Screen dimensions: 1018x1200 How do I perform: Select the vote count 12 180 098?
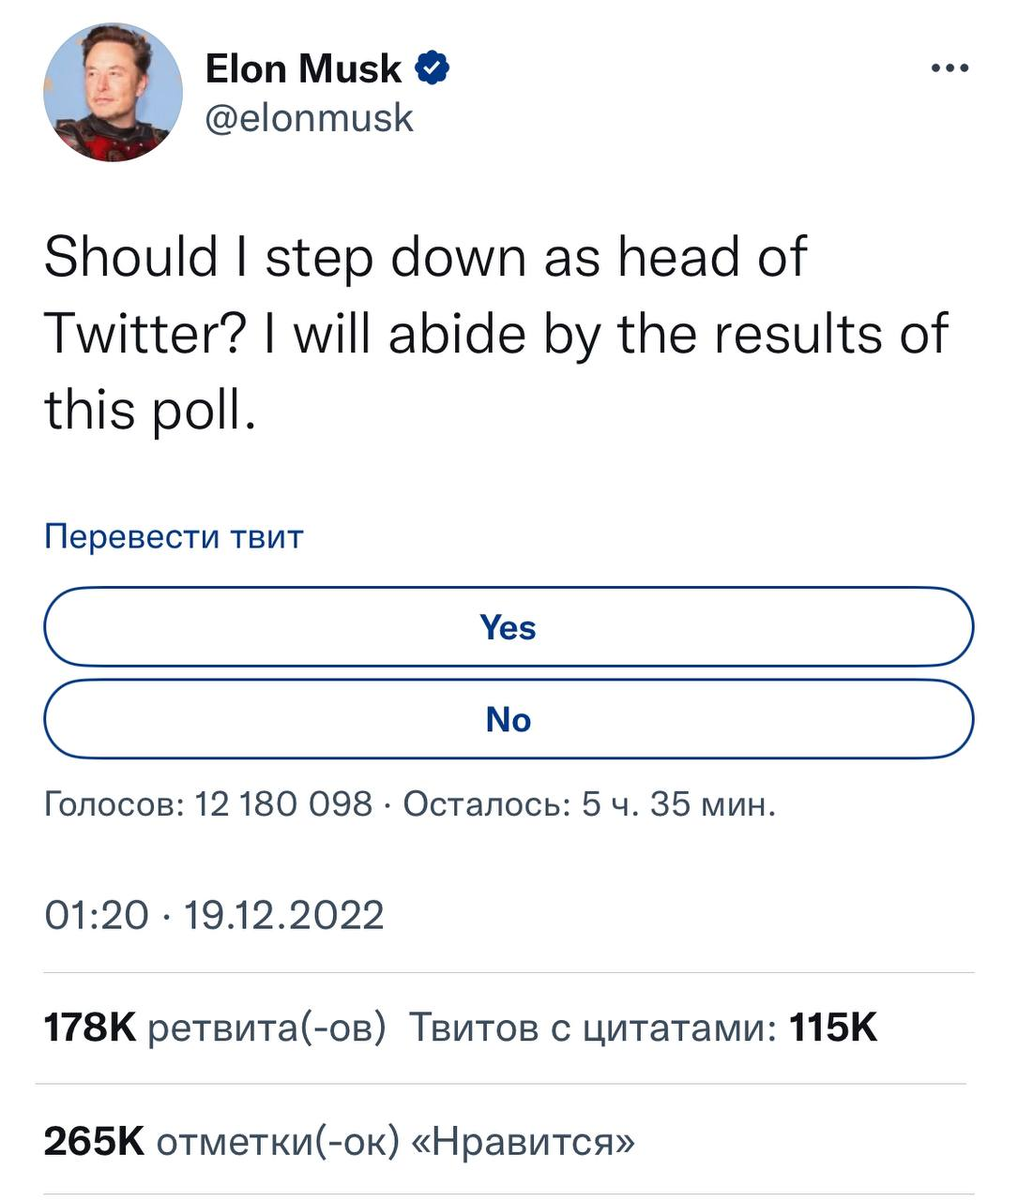point(283,803)
